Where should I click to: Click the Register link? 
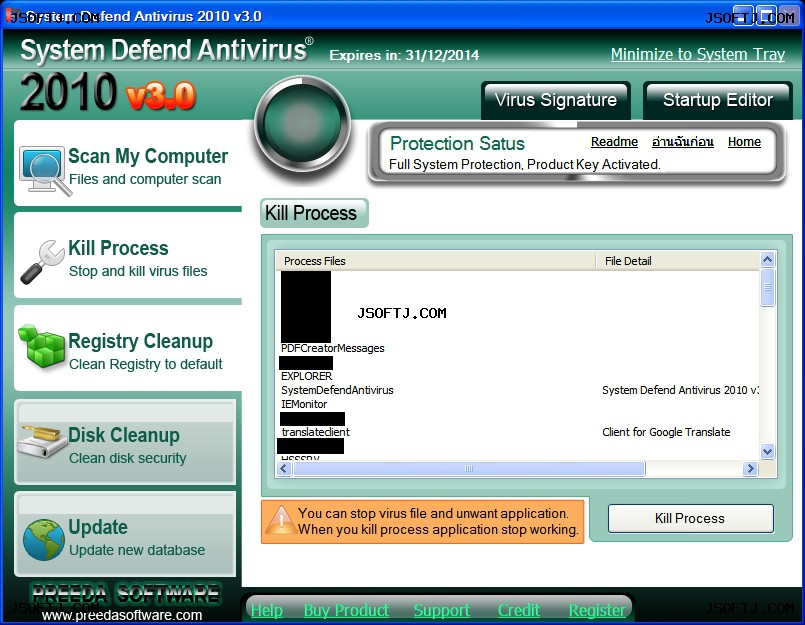597,610
